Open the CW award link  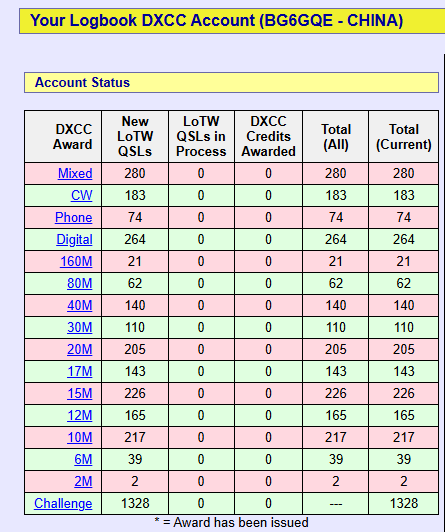point(81,195)
